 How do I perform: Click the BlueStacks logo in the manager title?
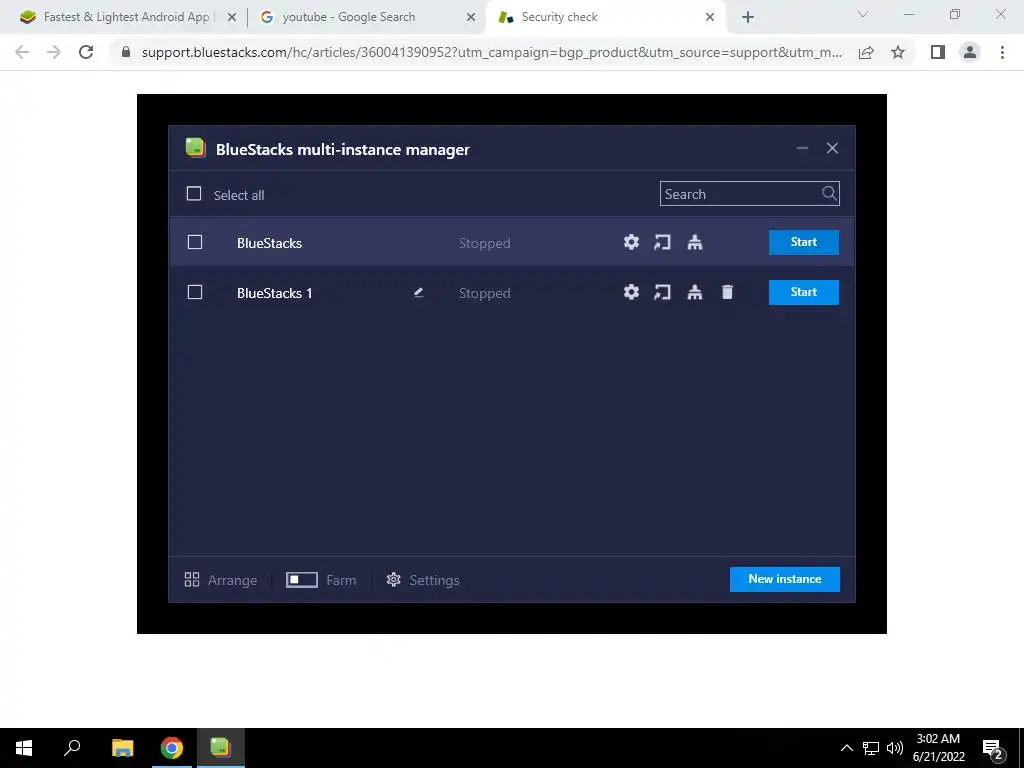click(195, 148)
